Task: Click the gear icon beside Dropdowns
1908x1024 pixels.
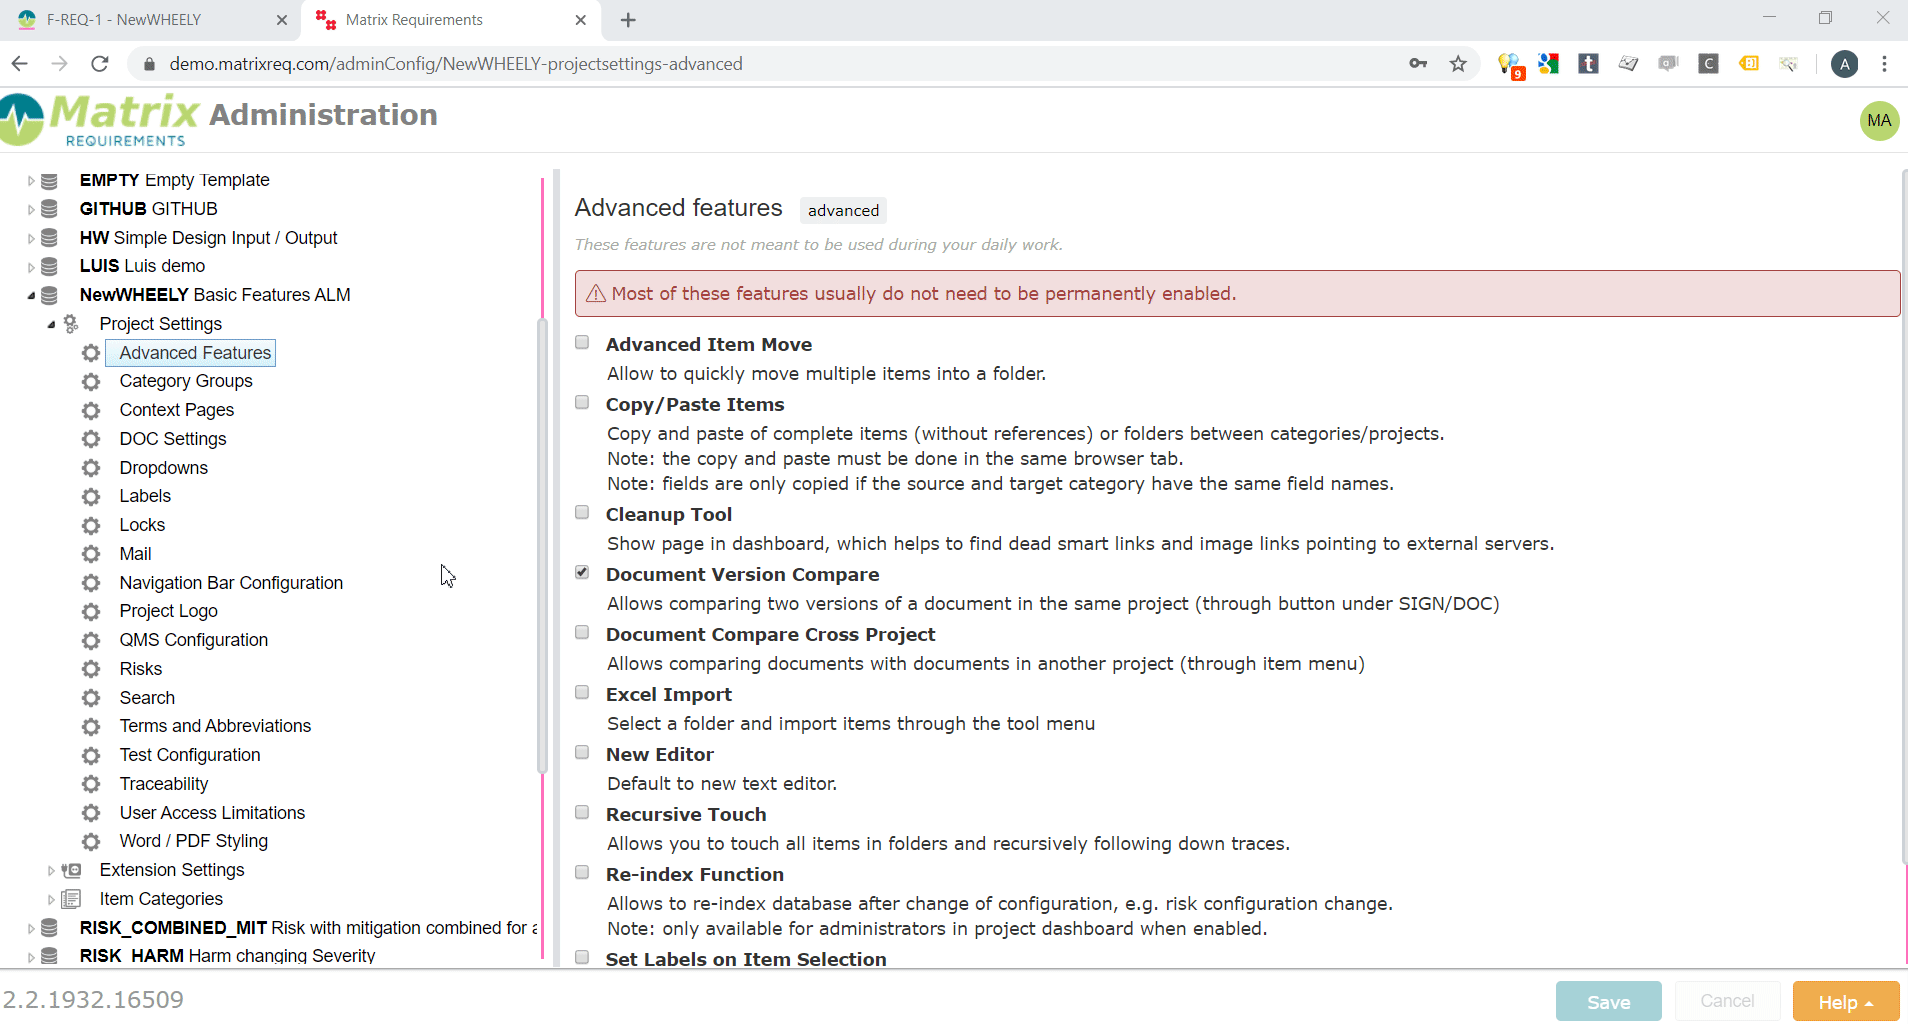Action: pyautogui.click(x=91, y=468)
